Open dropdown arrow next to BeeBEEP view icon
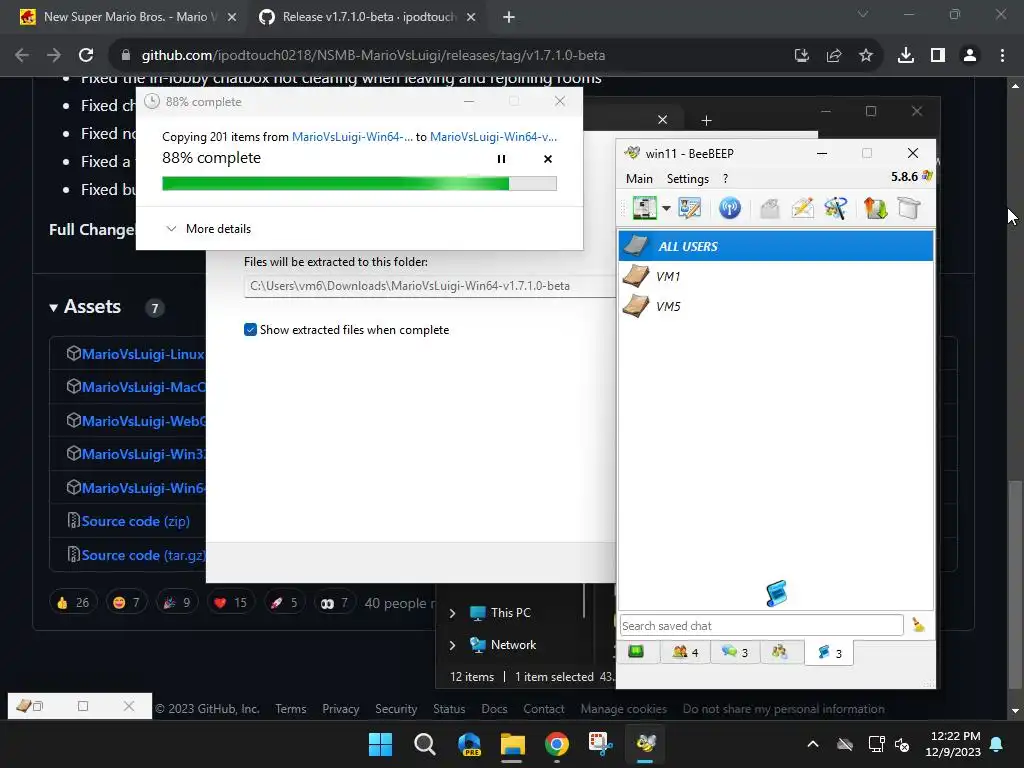The image size is (1024, 768). click(666, 209)
